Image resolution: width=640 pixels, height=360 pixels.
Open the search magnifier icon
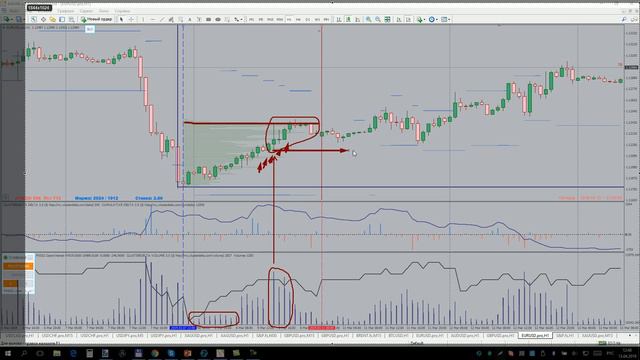tap(624, 19)
